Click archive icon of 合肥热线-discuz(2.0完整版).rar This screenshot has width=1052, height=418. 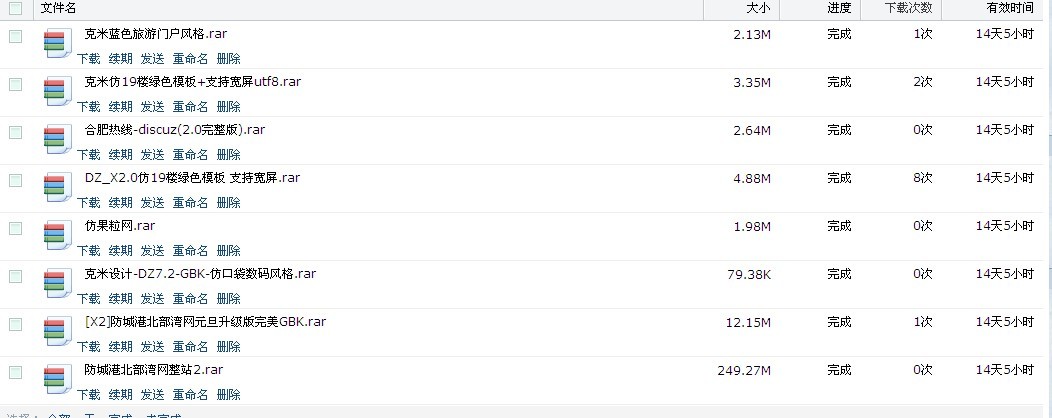point(56,140)
